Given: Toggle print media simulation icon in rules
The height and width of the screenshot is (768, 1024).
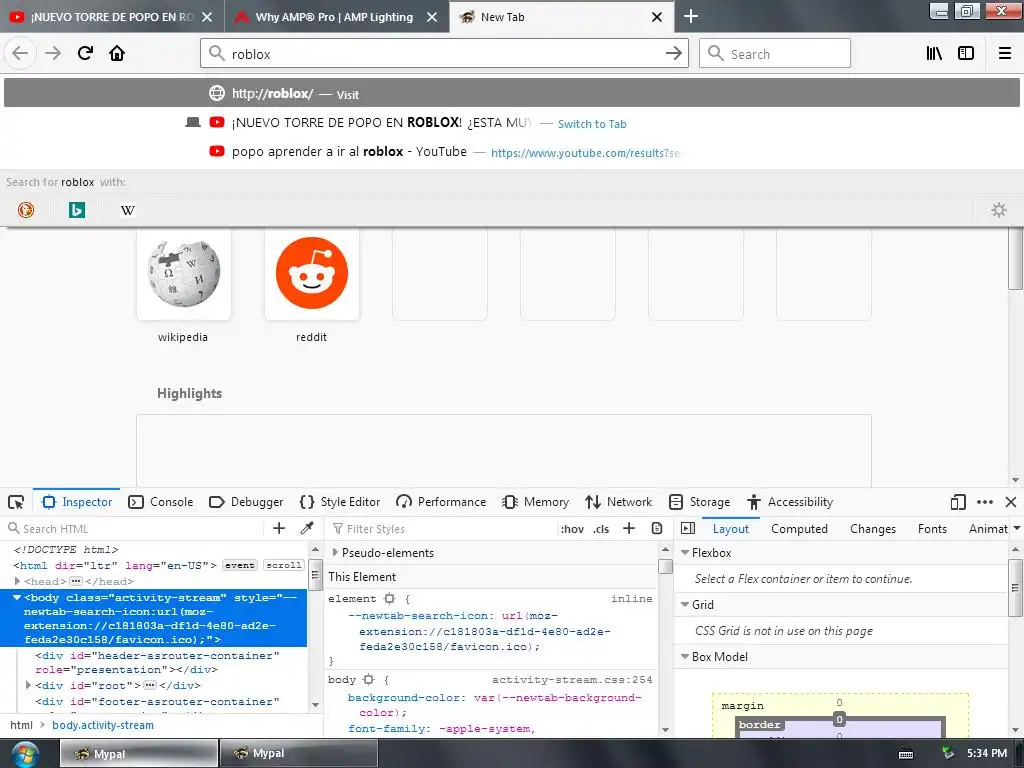Looking at the screenshot, I should 657,528.
